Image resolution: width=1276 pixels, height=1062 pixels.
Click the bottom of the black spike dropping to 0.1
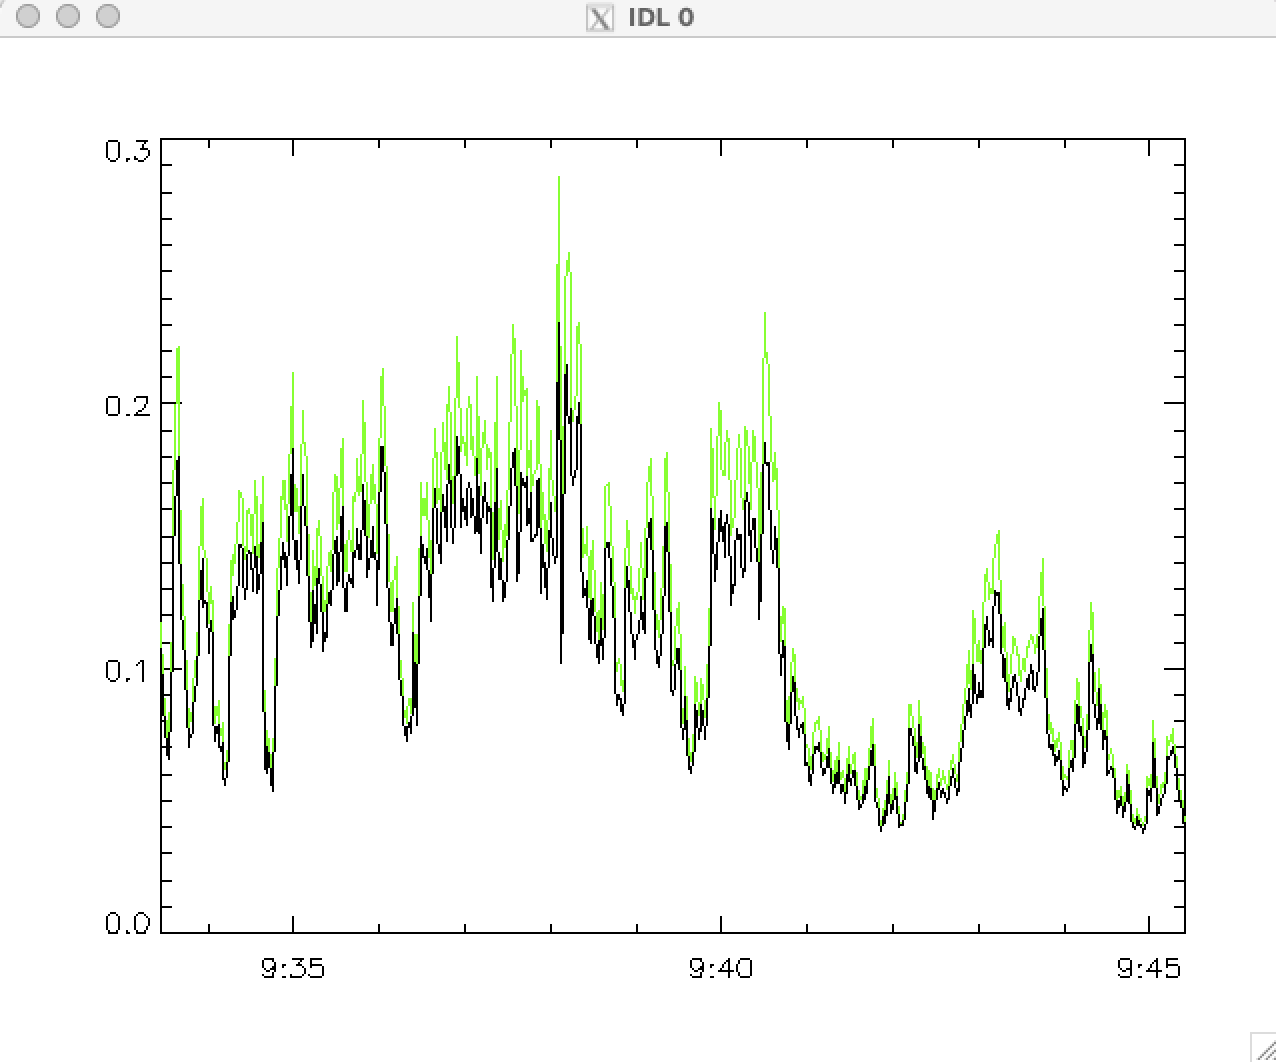click(x=561, y=661)
